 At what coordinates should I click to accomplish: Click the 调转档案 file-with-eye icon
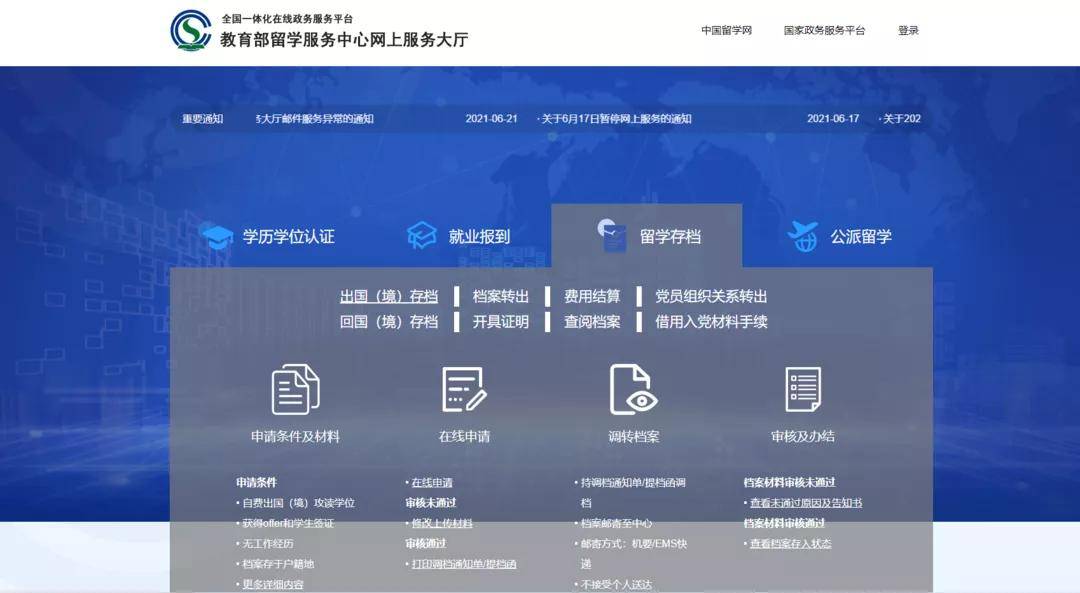634,389
